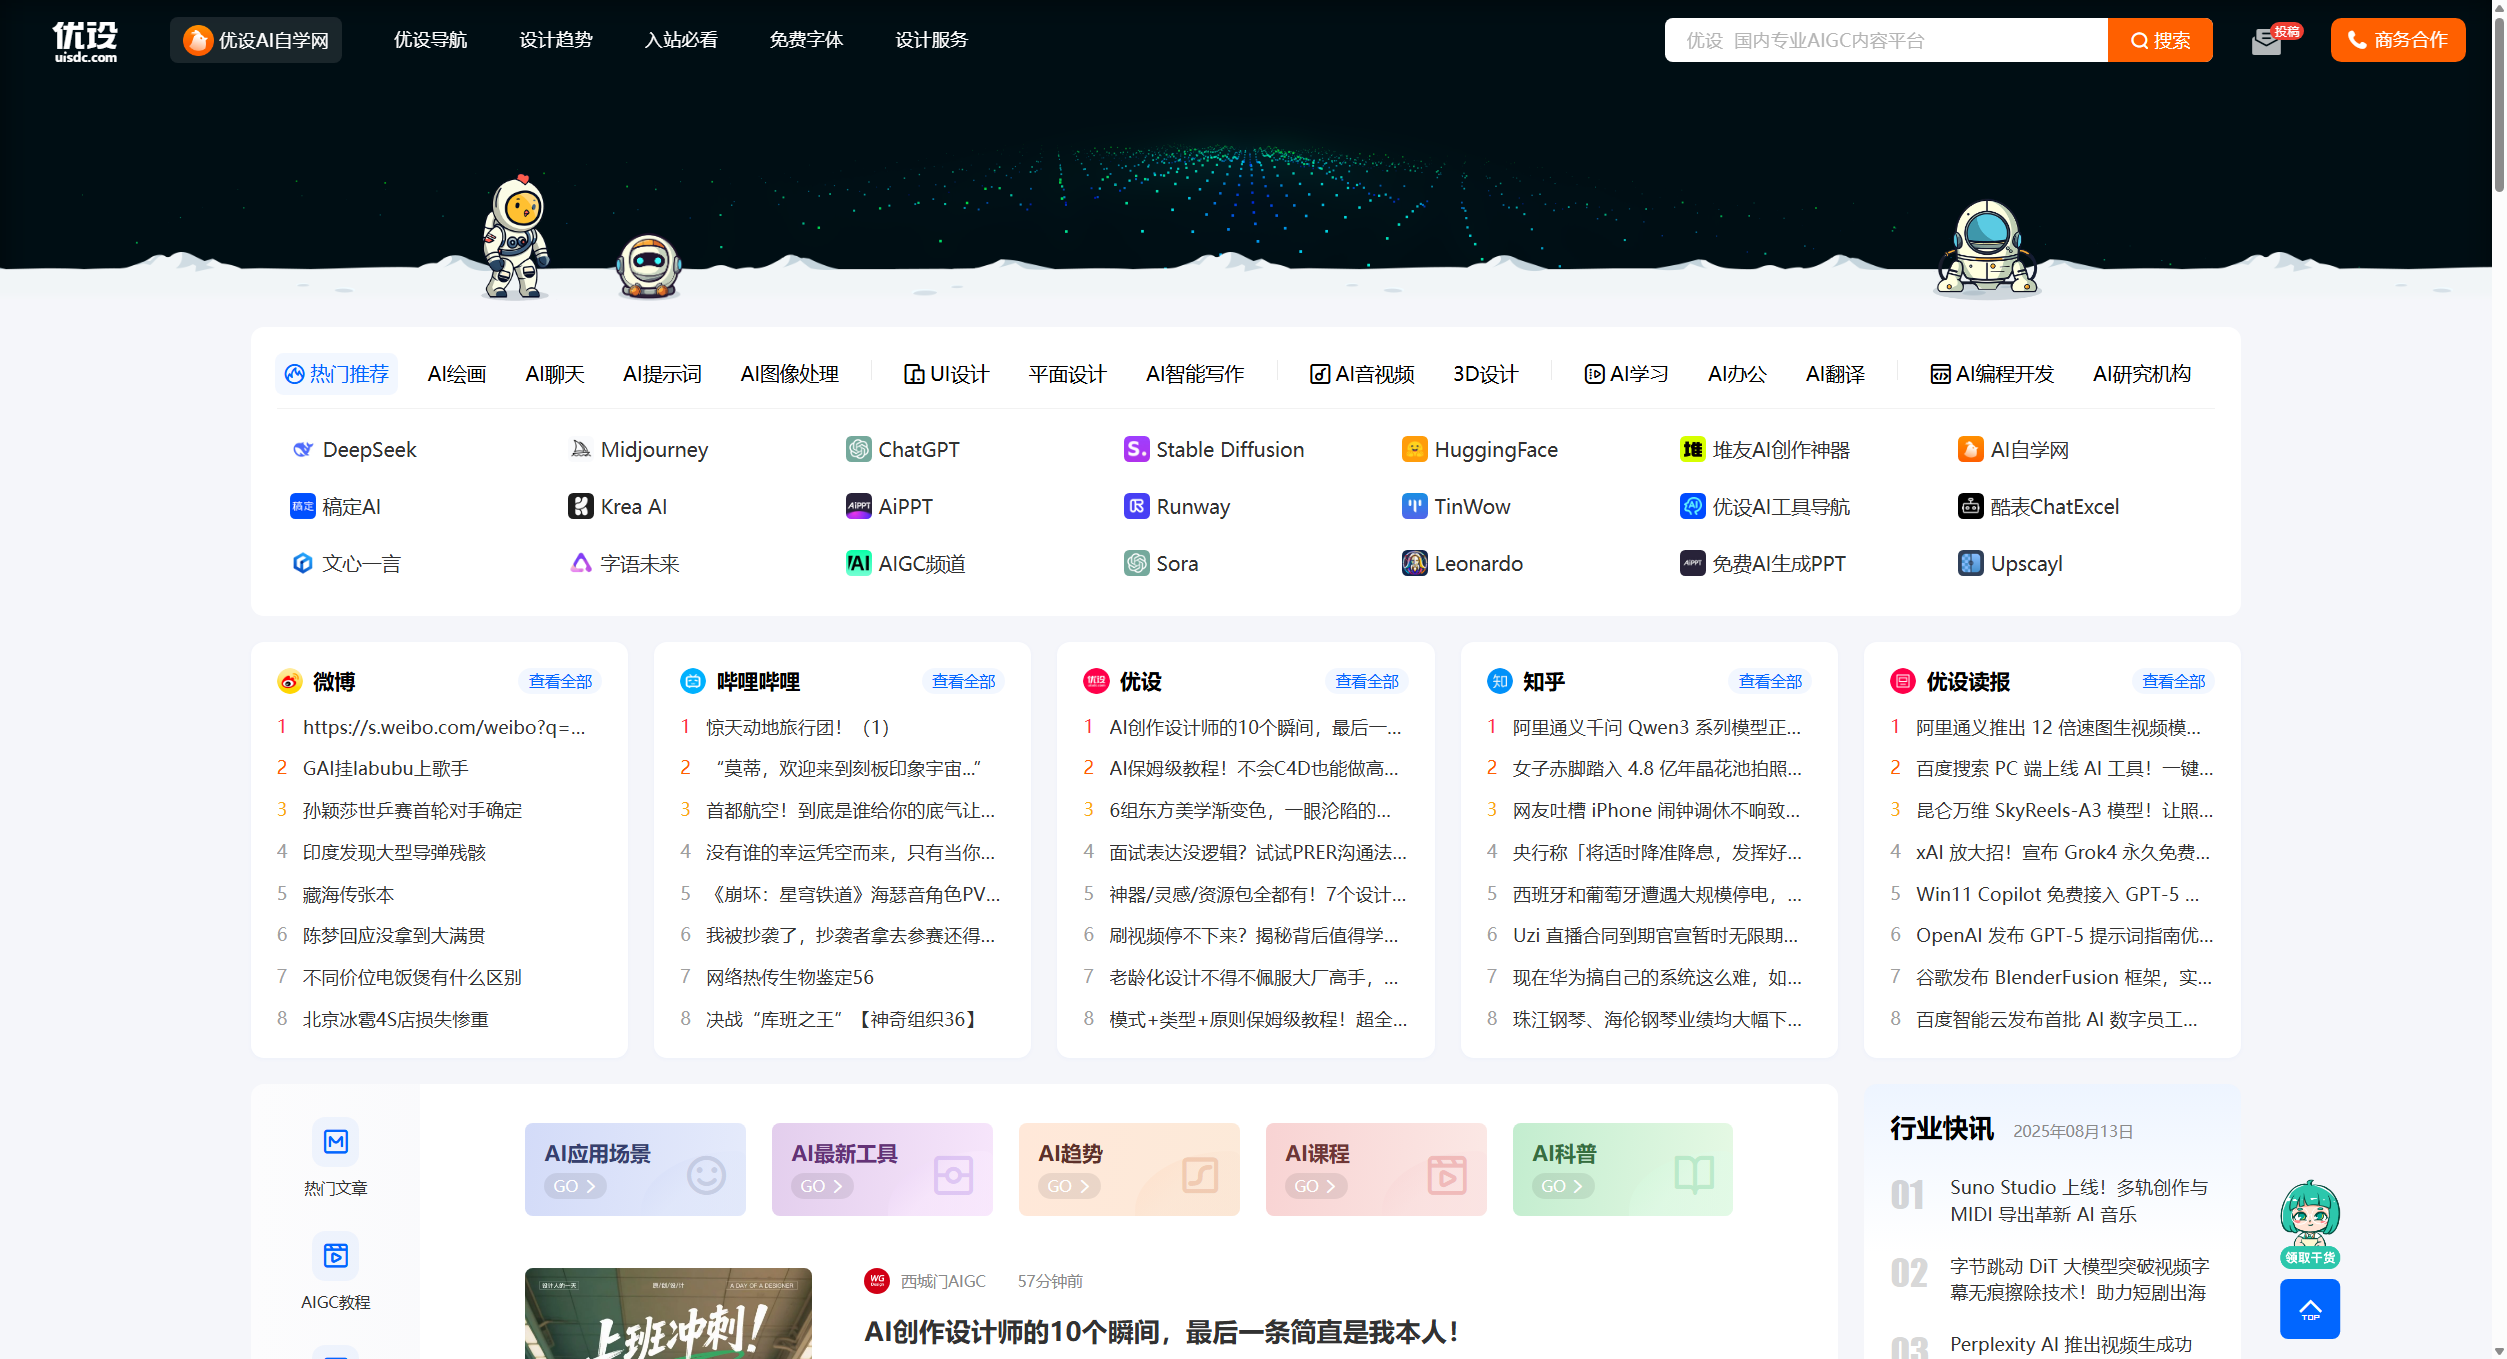Click the AI自学网 orange icon
2507x1359 pixels.
click(x=1970, y=450)
